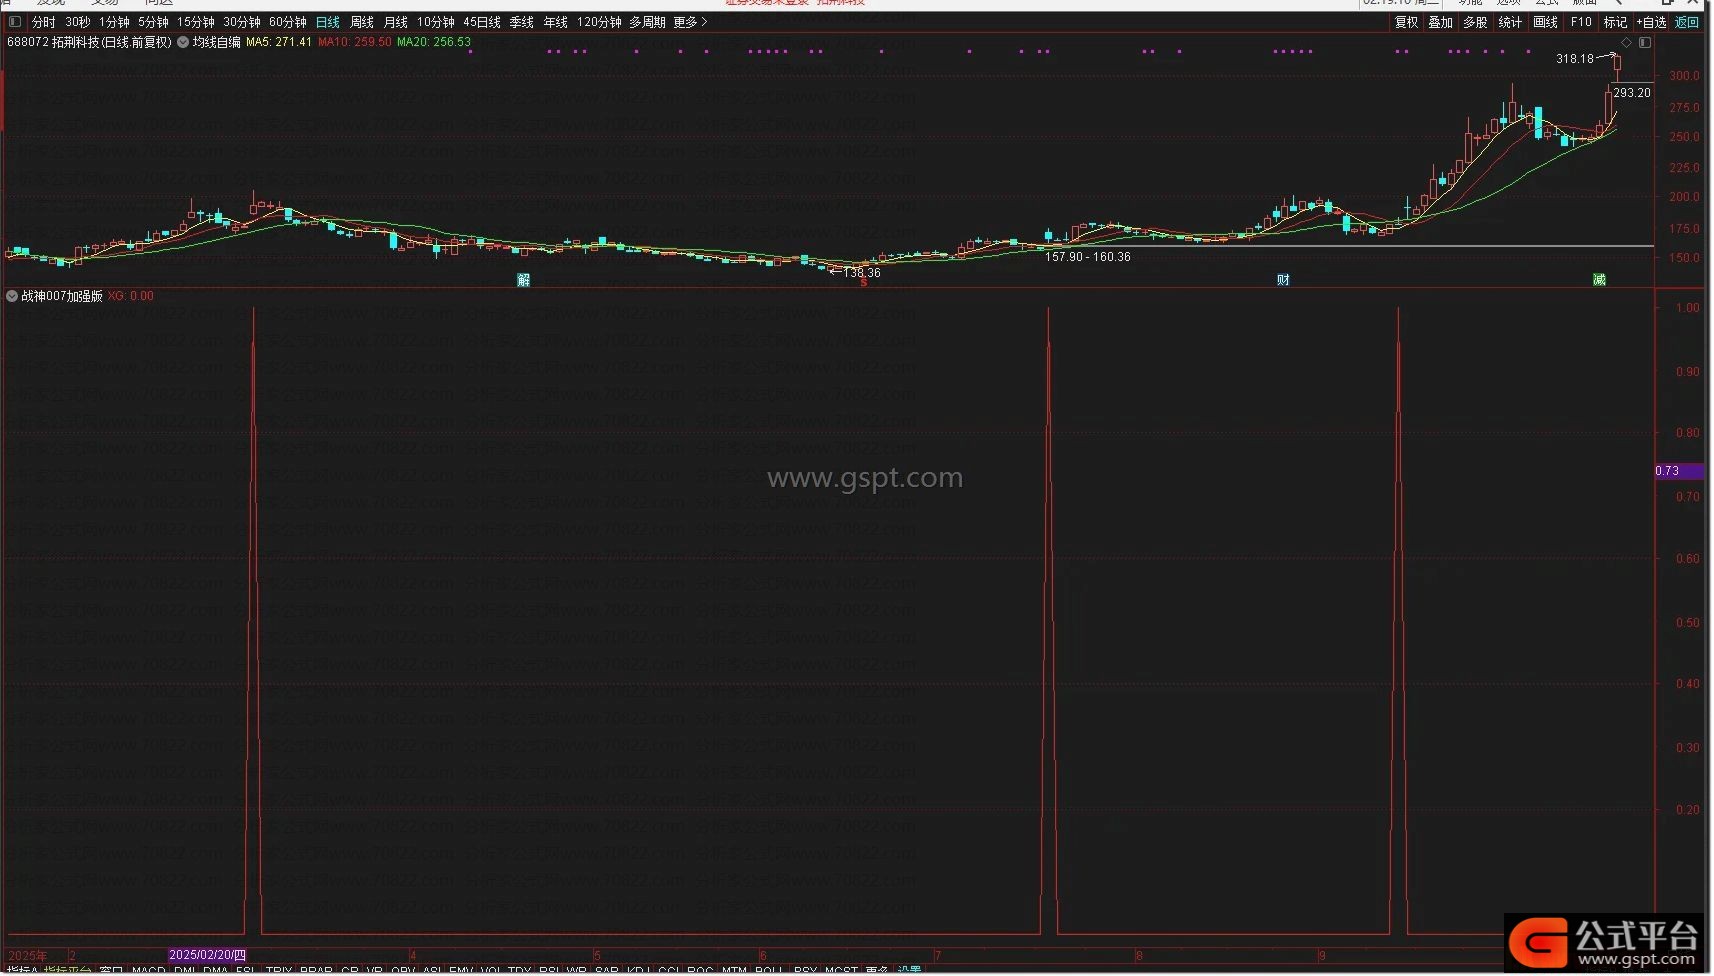The image size is (1714, 976).
Task: Open the 均线自编 indicator dropdown circle
Action: click(x=183, y=43)
